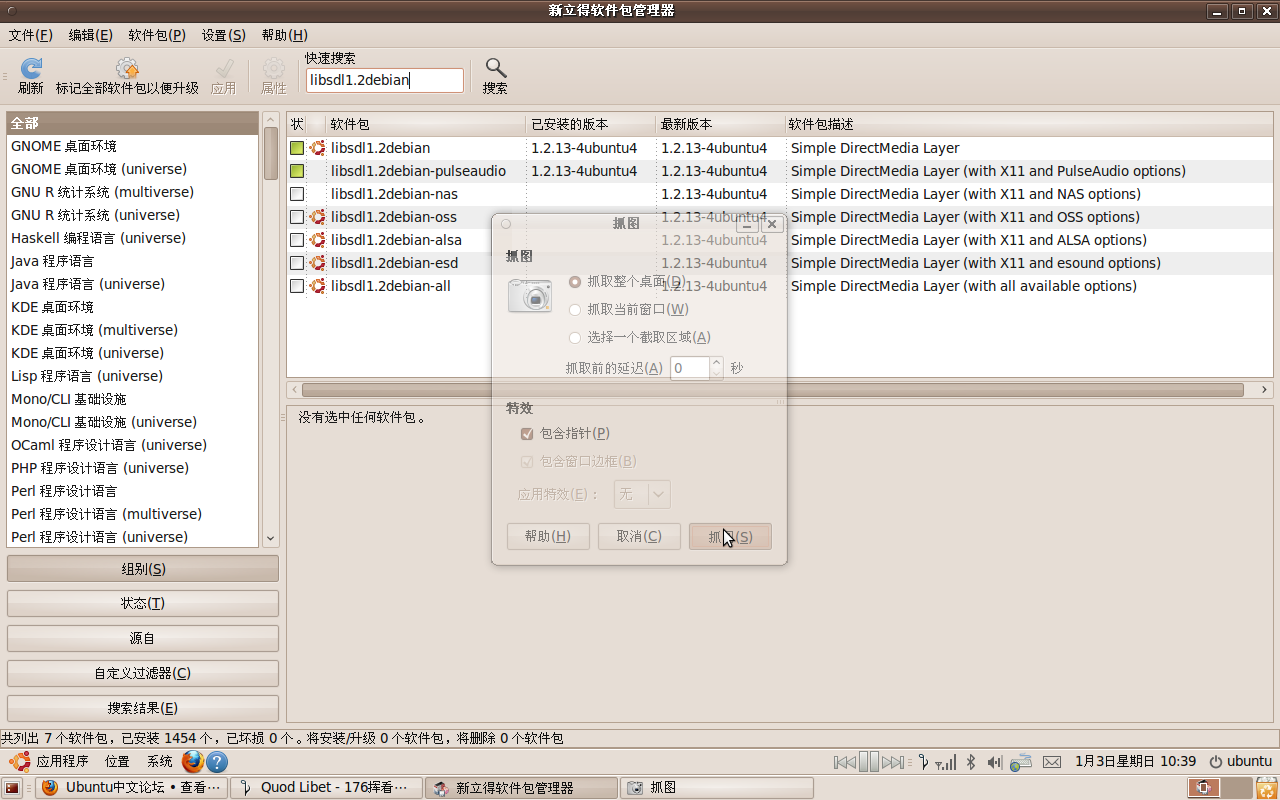
Task: Mark the libsdl1.2debian-all status checkbox
Action: [297, 286]
